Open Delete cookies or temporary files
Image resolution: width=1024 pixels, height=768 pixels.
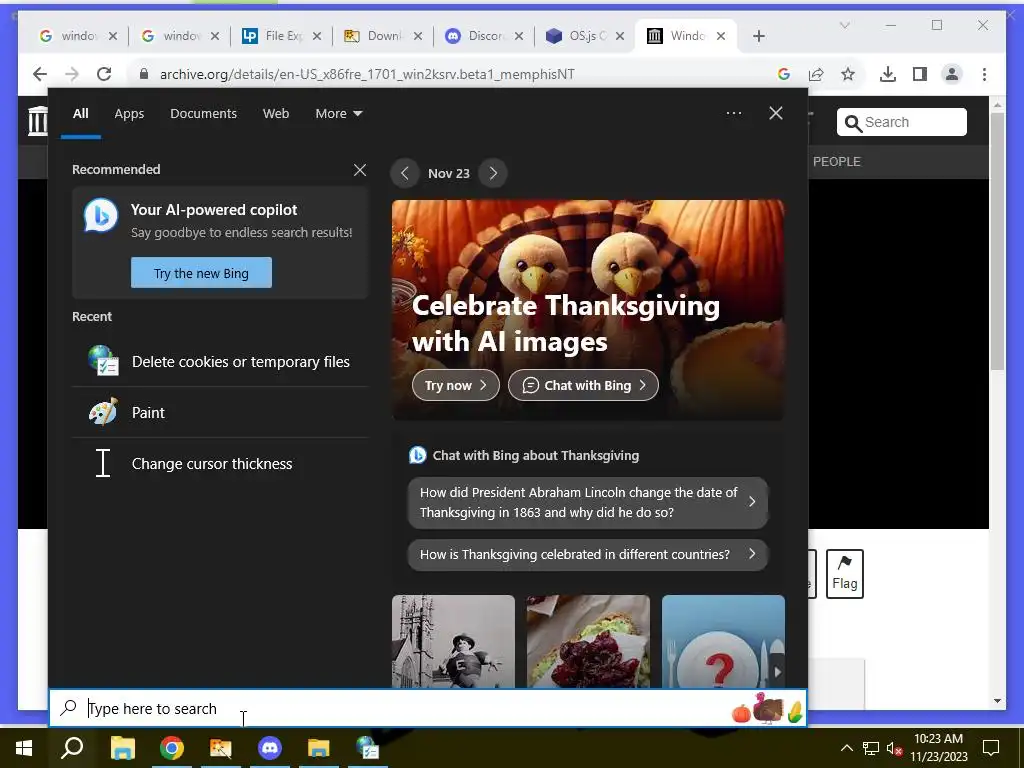pos(220,362)
